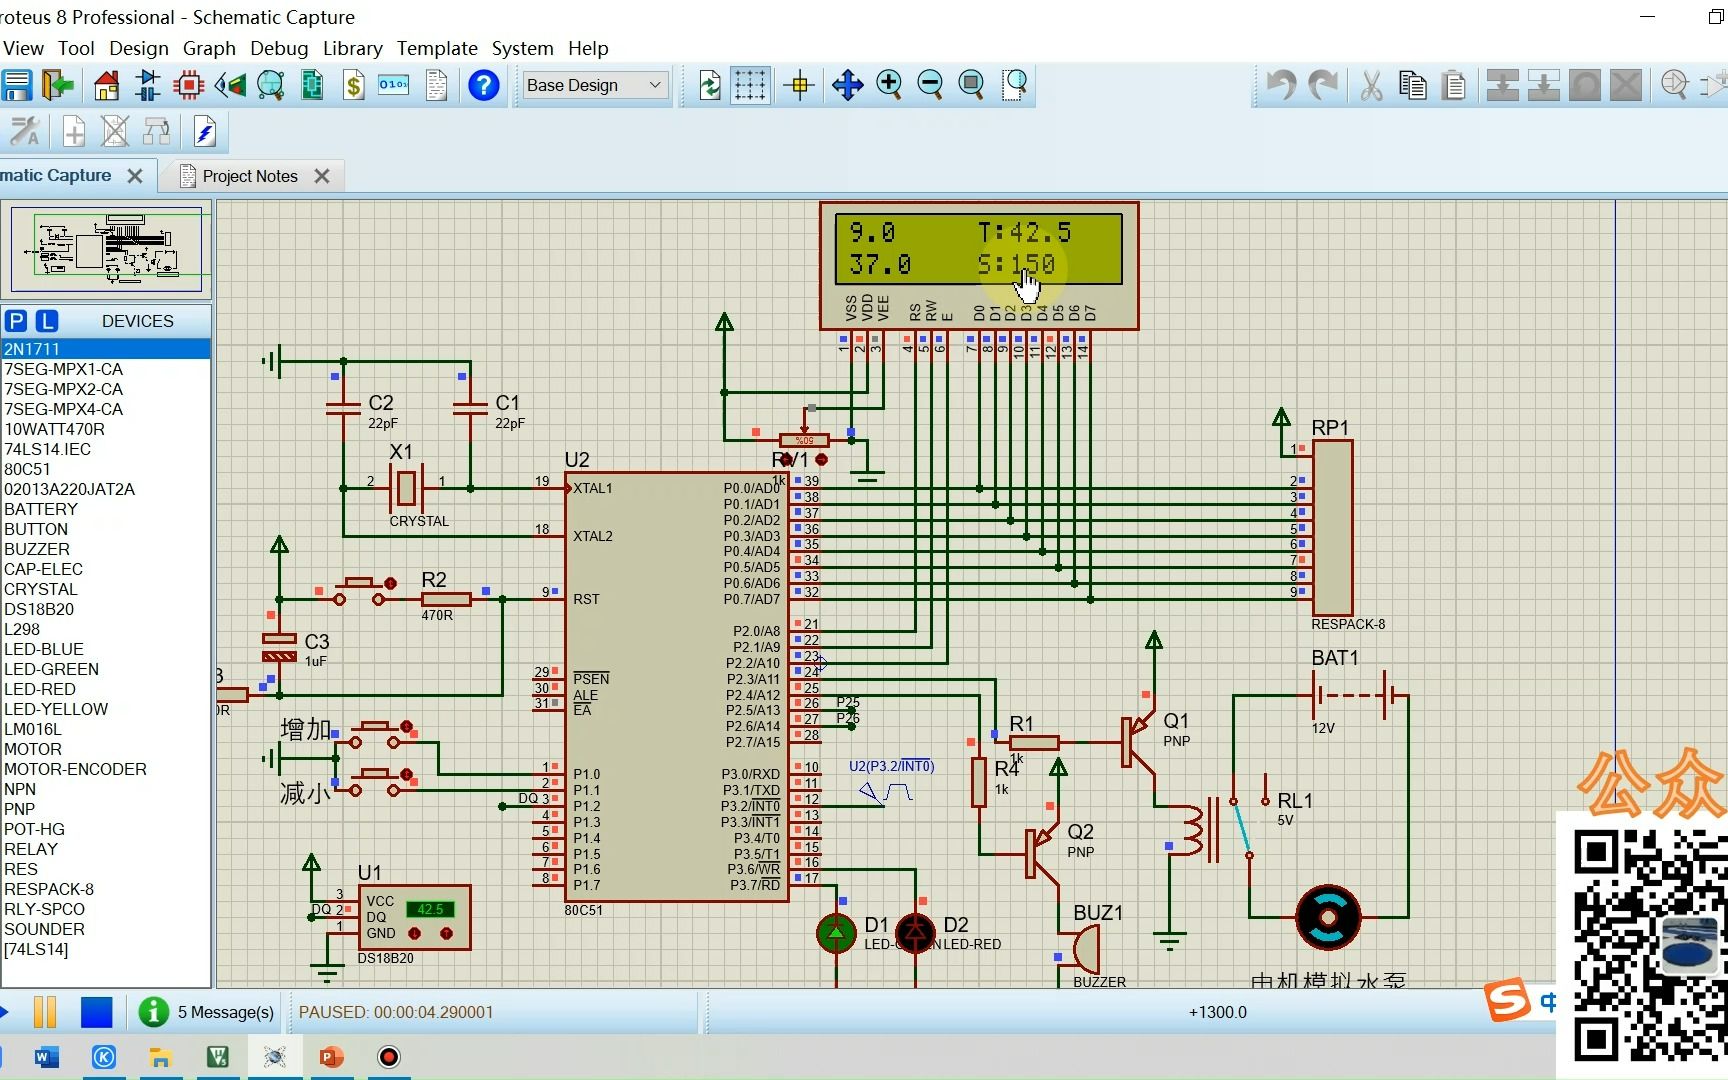
Task: Open the 5 Message(s) simulation log
Action: click(x=207, y=1012)
